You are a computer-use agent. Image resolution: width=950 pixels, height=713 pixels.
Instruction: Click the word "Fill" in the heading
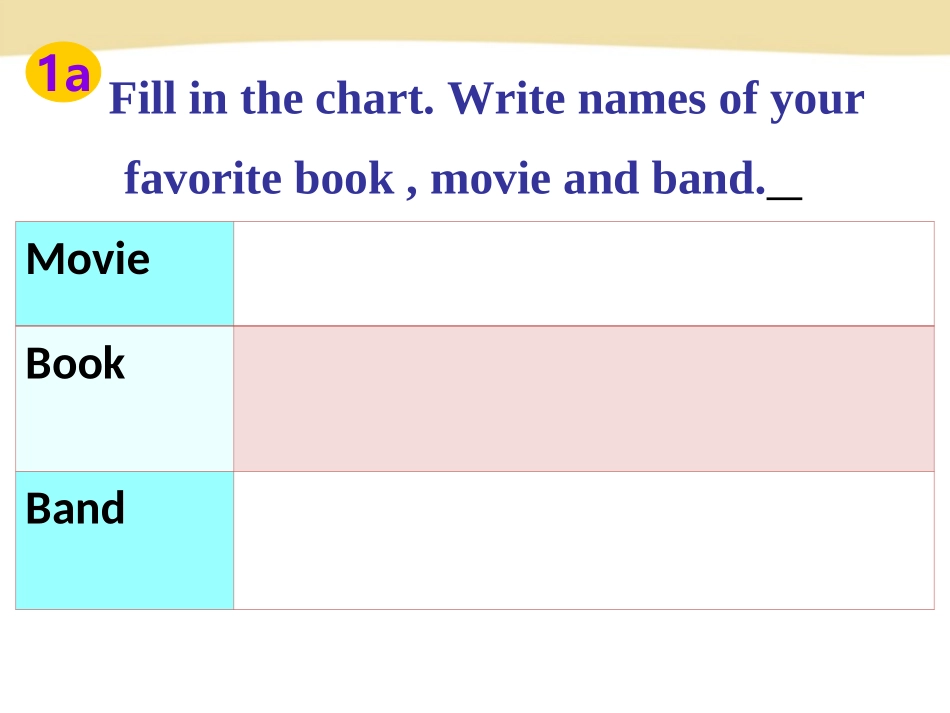click(x=134, y=99)
